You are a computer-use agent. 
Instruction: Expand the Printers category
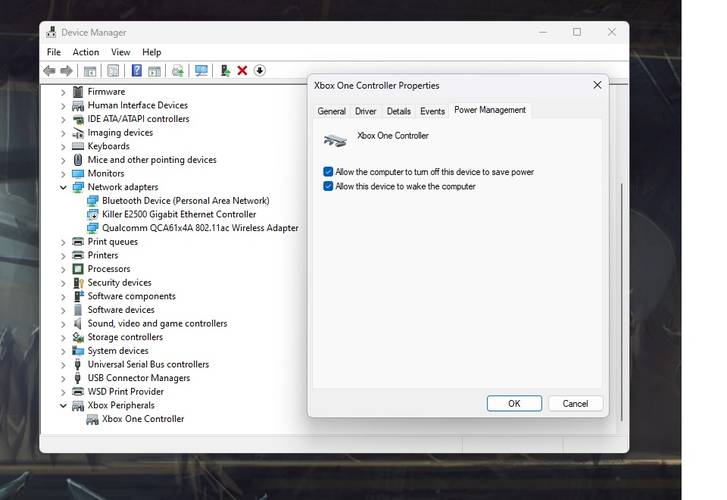coord(63,256)
